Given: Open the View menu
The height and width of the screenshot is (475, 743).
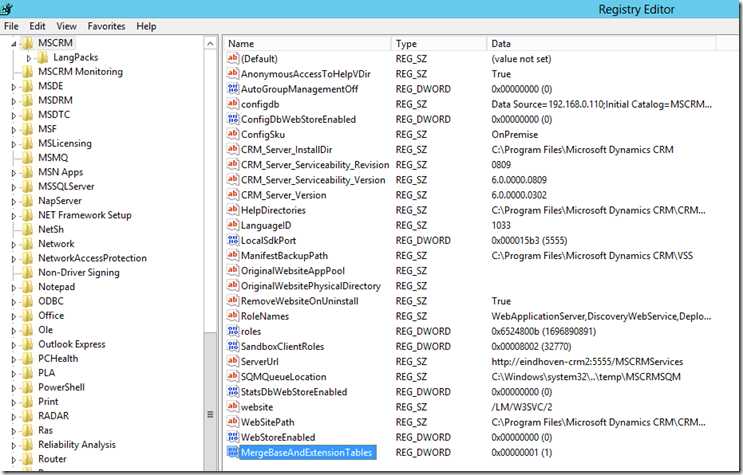Looking at the screenshot, I should pyautogui.click(x=66, y=26).
